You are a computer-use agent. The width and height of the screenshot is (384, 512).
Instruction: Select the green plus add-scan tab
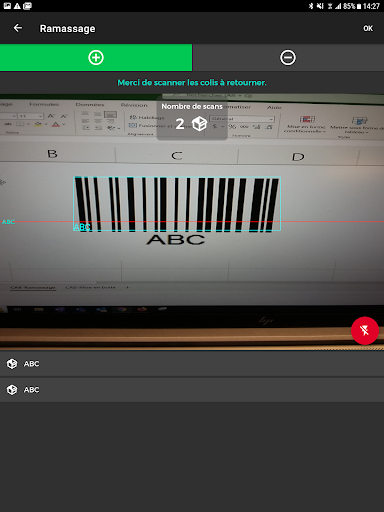coord(96,58)
